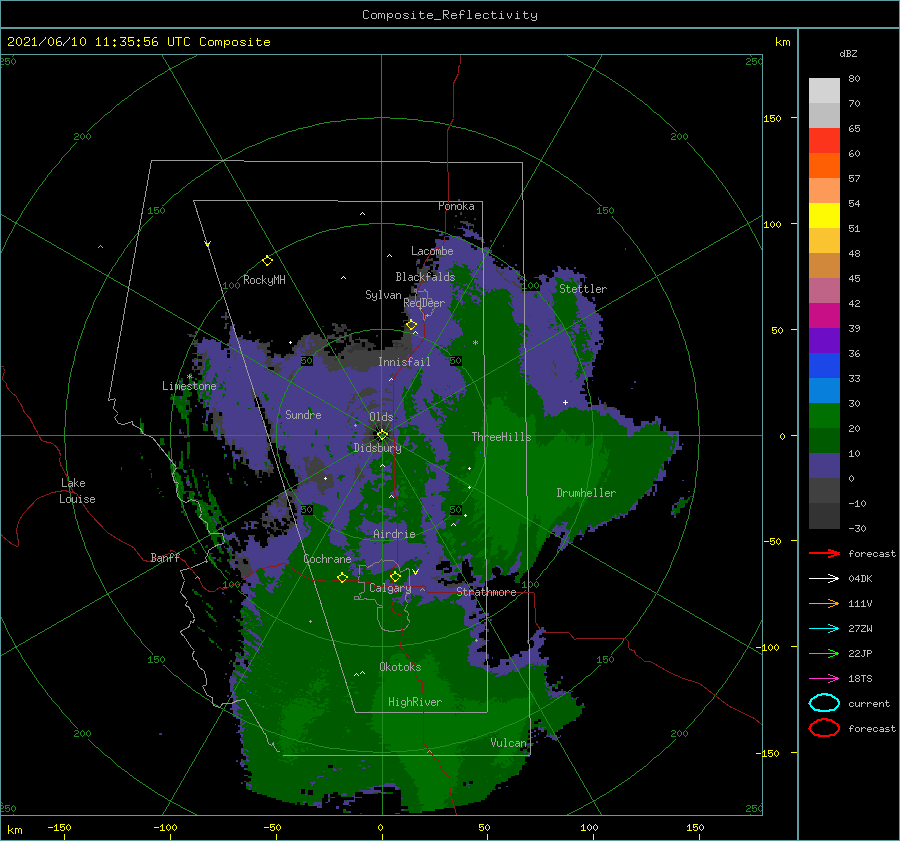The height and width of the screenshot is (841, 900).
Task: Click the slate purple 10-0 dBZ swatch
Action: (x=824, y=466)
